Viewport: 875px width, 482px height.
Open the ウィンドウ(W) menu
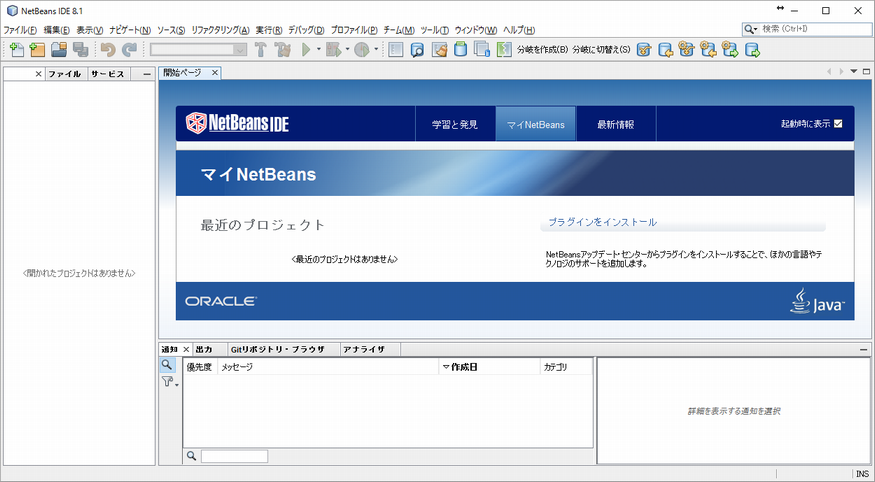(475, 30)
